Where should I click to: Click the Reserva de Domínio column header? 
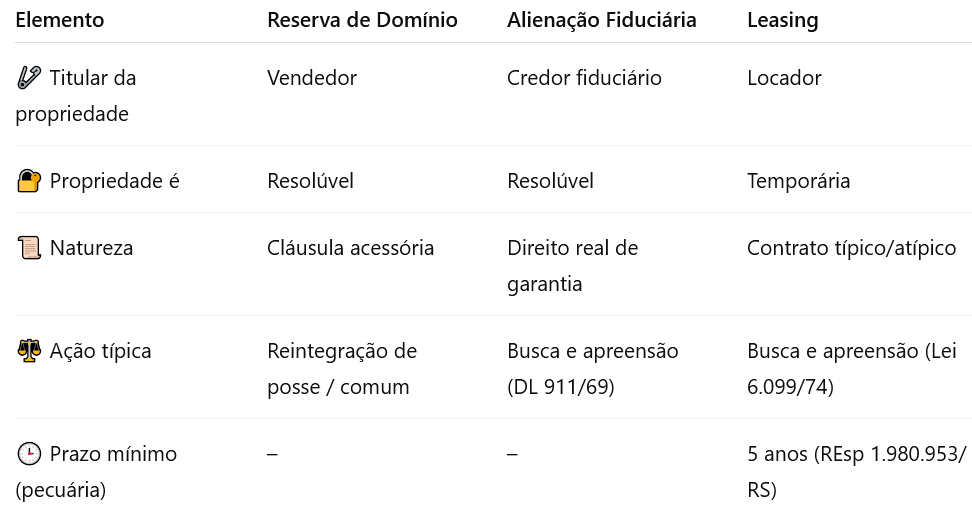362,20
